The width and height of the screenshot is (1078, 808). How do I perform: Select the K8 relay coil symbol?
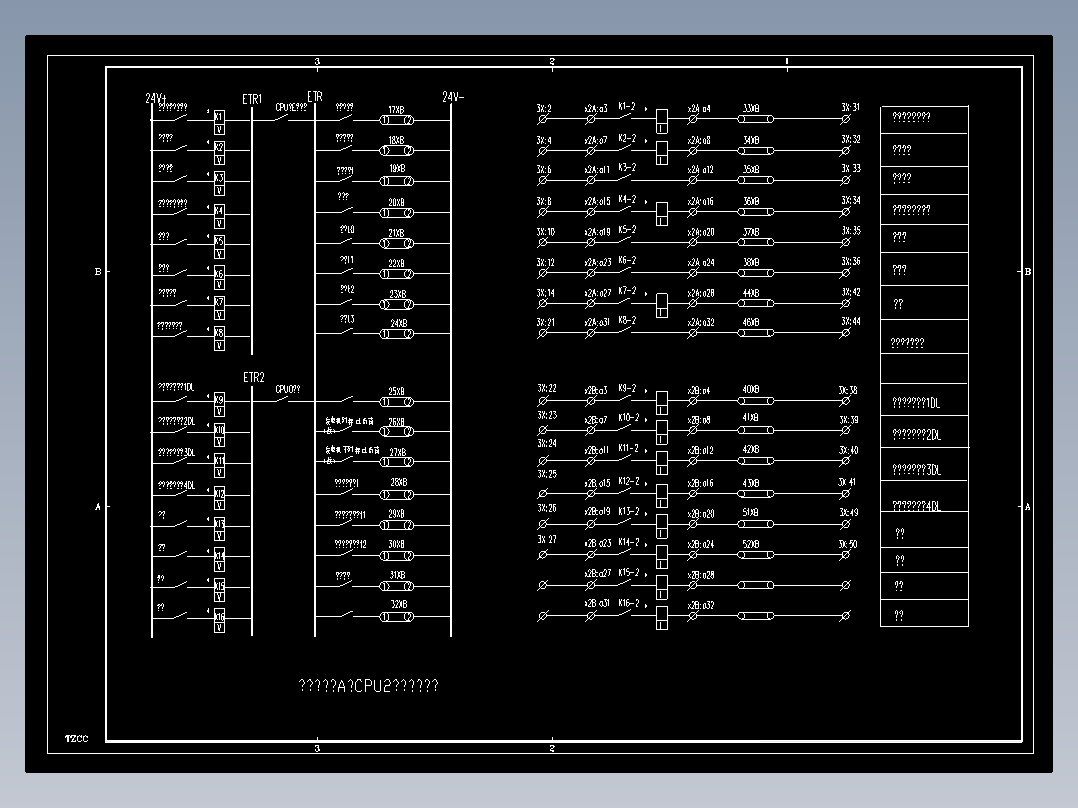[x=219, y=338]
